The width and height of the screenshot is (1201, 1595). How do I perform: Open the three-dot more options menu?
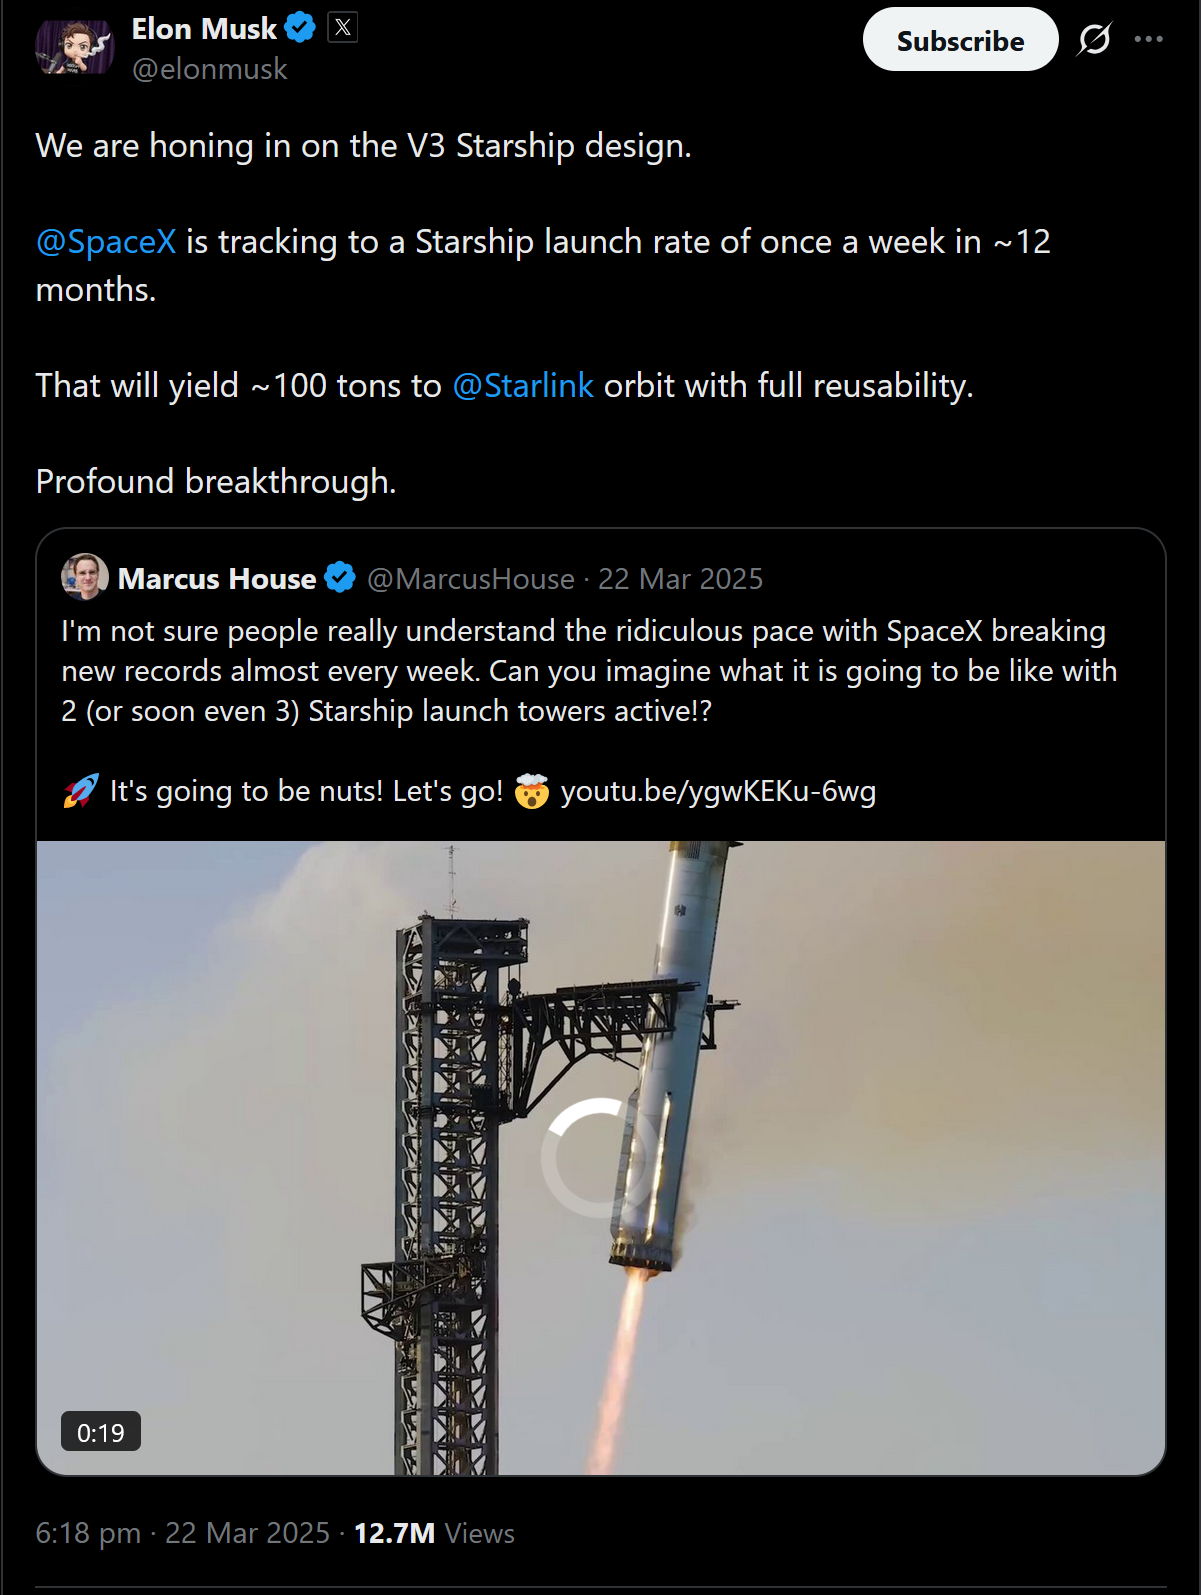[x=1148, y=40]
